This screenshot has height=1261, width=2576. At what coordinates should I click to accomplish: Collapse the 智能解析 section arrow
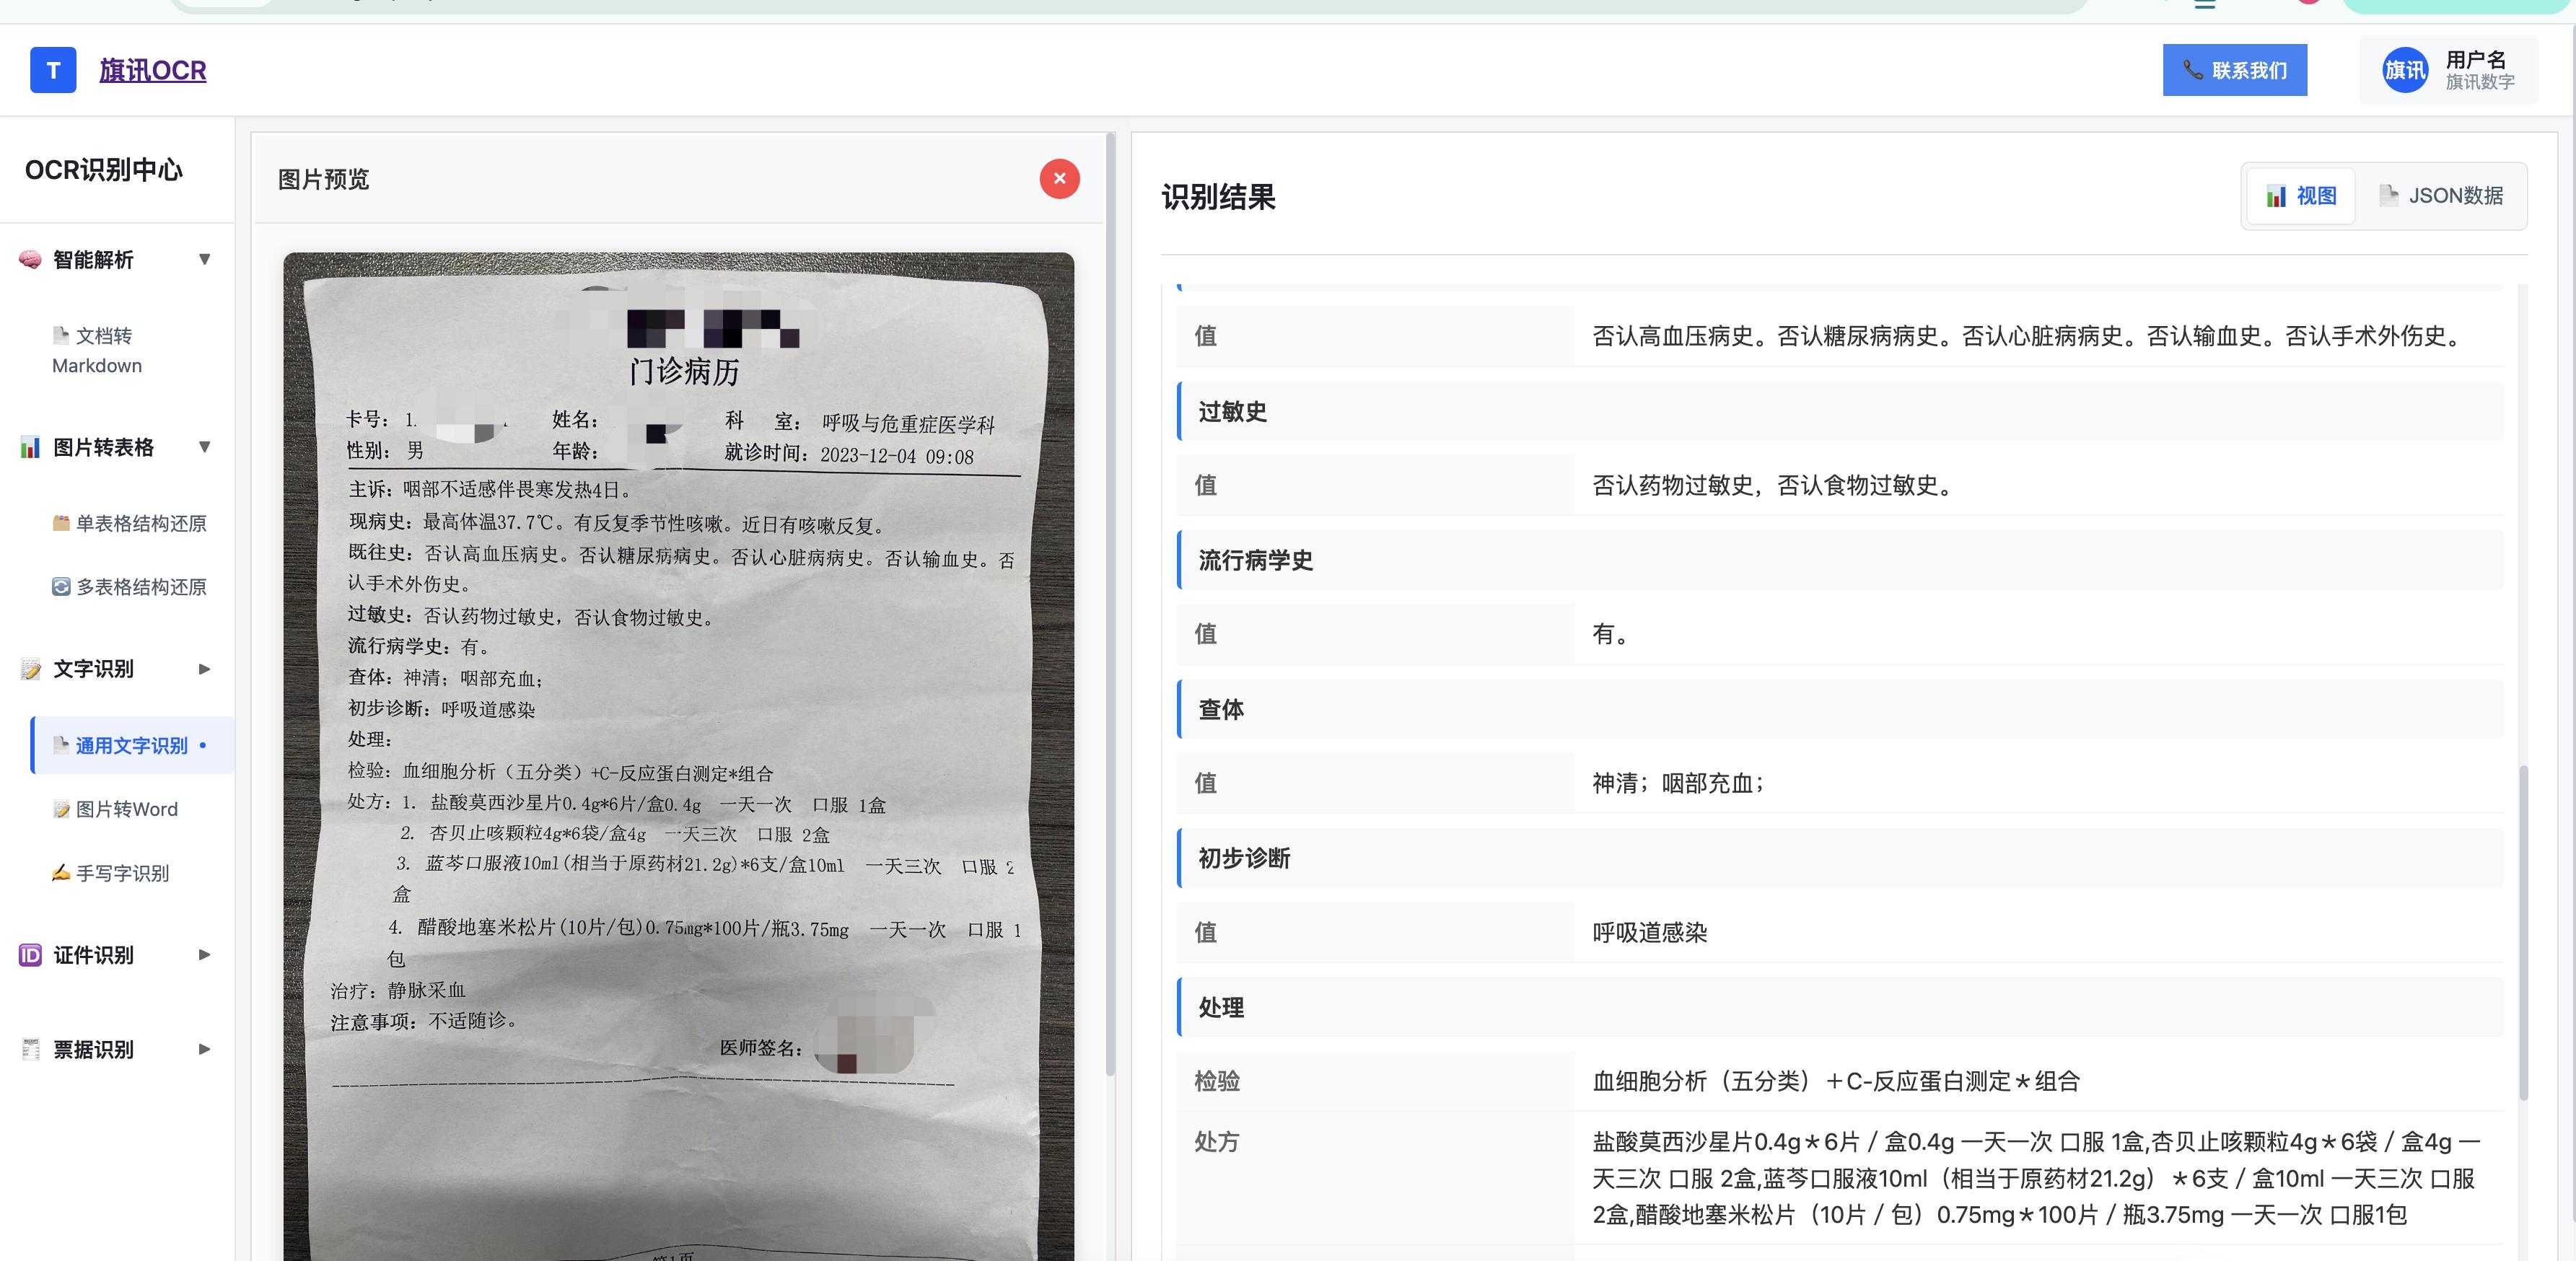tap(205, 260)
